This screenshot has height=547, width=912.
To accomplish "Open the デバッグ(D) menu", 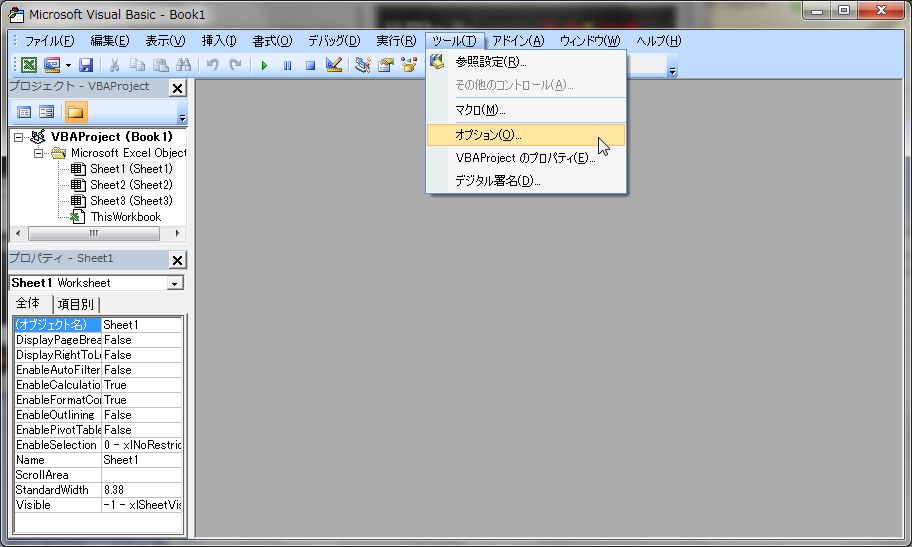I will click(334, 41).
